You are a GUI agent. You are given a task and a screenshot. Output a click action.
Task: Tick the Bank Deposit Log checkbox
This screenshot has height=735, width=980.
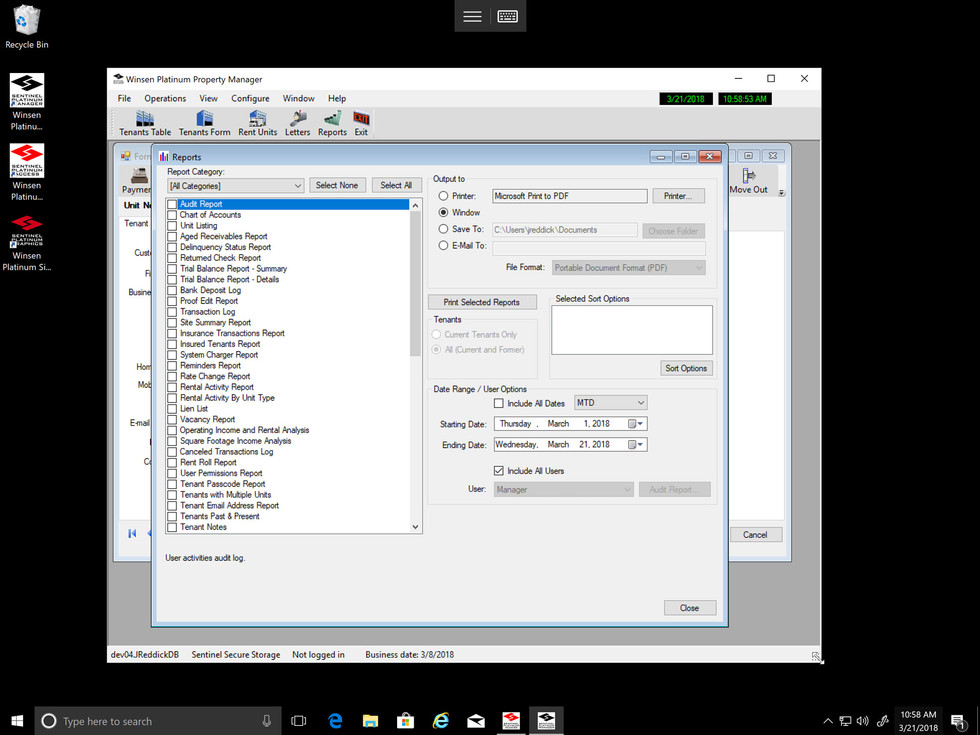(172, 291)
